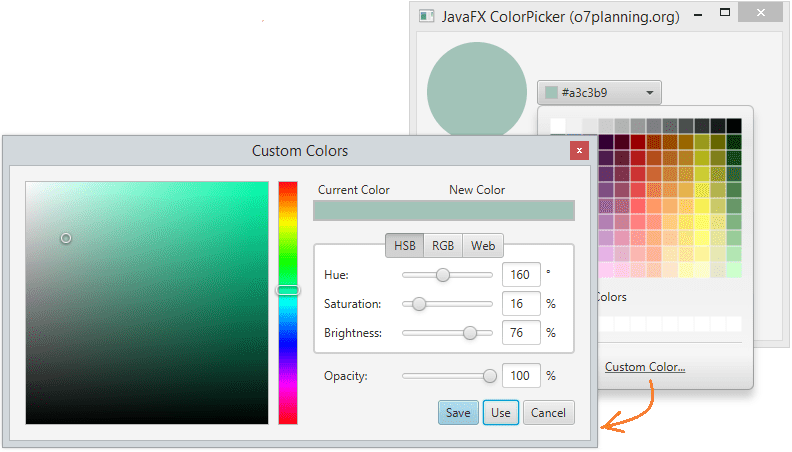Click the handle on the vertical hue bar

[x=288, y=290]
